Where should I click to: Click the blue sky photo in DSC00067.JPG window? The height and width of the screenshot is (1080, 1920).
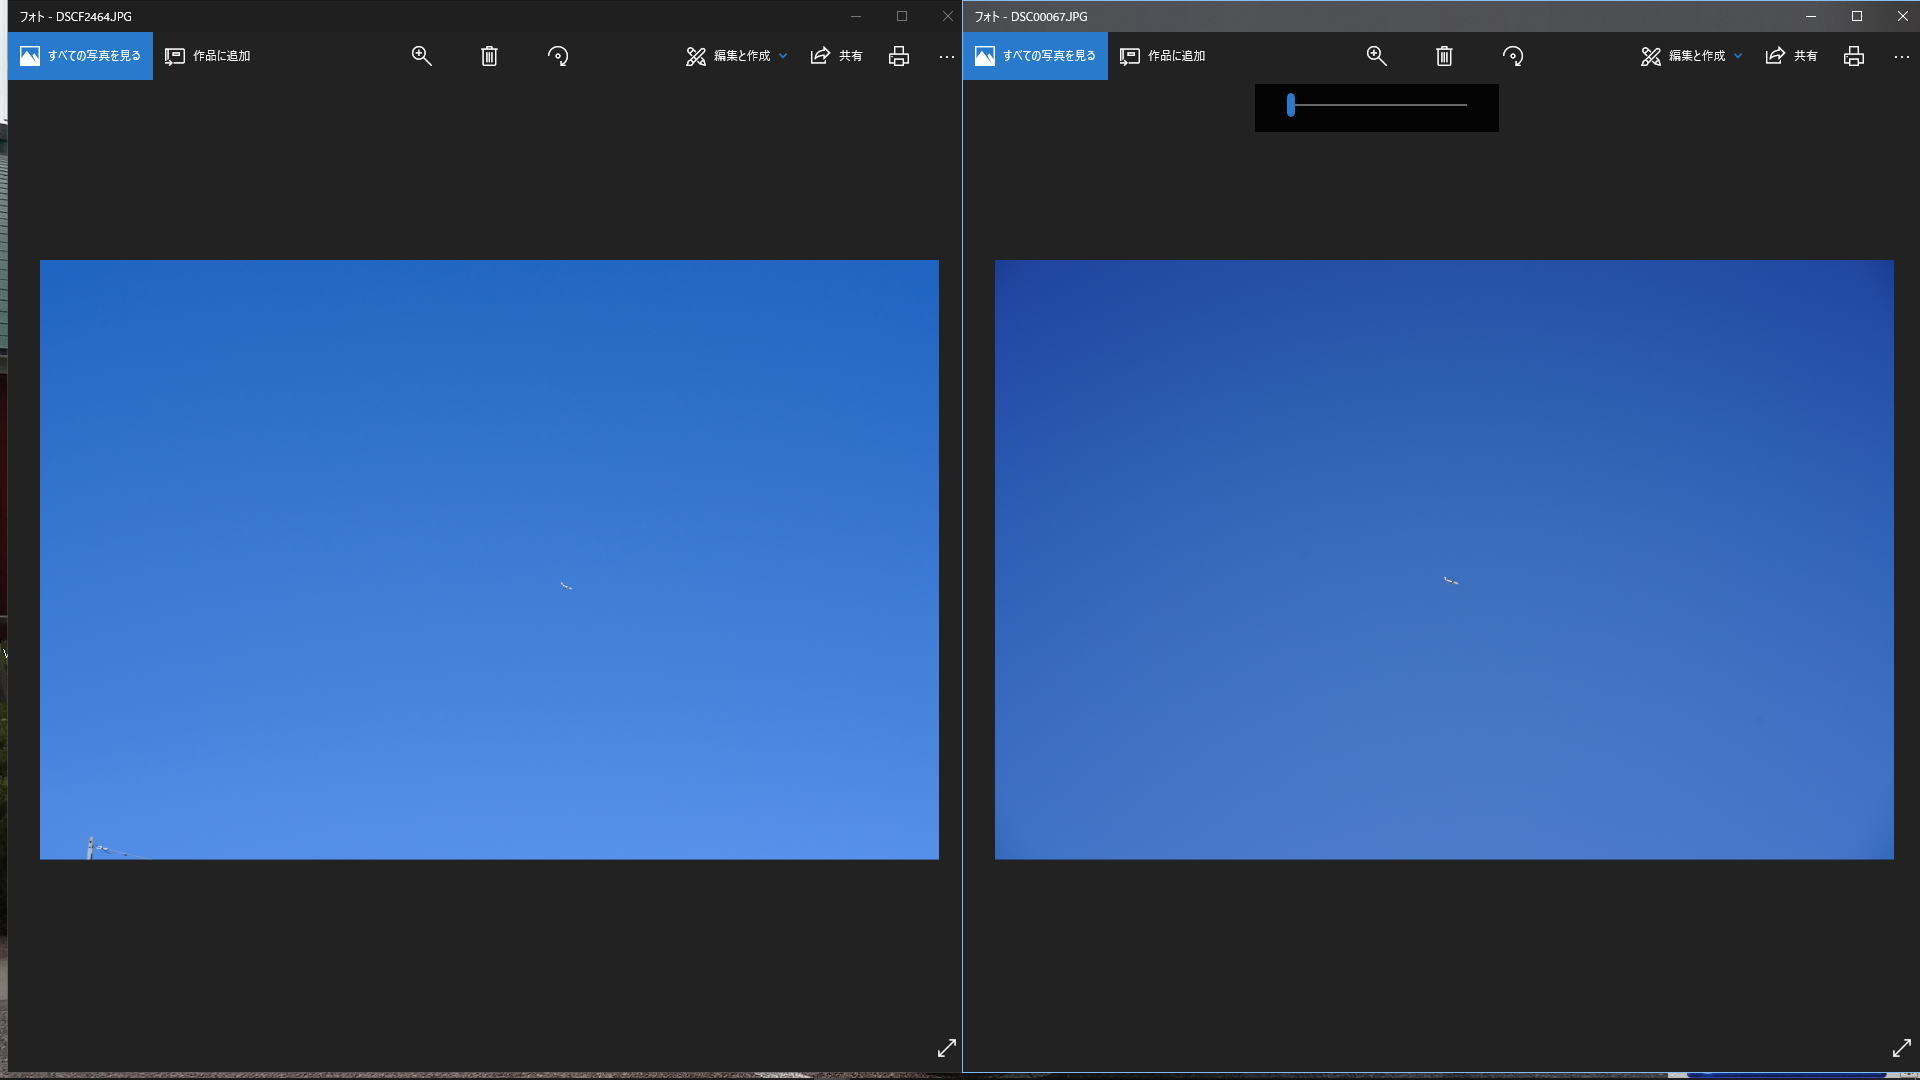1444,559
